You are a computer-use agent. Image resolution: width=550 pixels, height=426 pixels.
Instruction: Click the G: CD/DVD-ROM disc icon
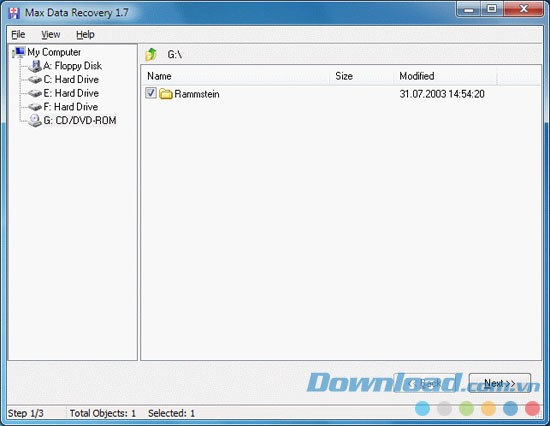35,121
